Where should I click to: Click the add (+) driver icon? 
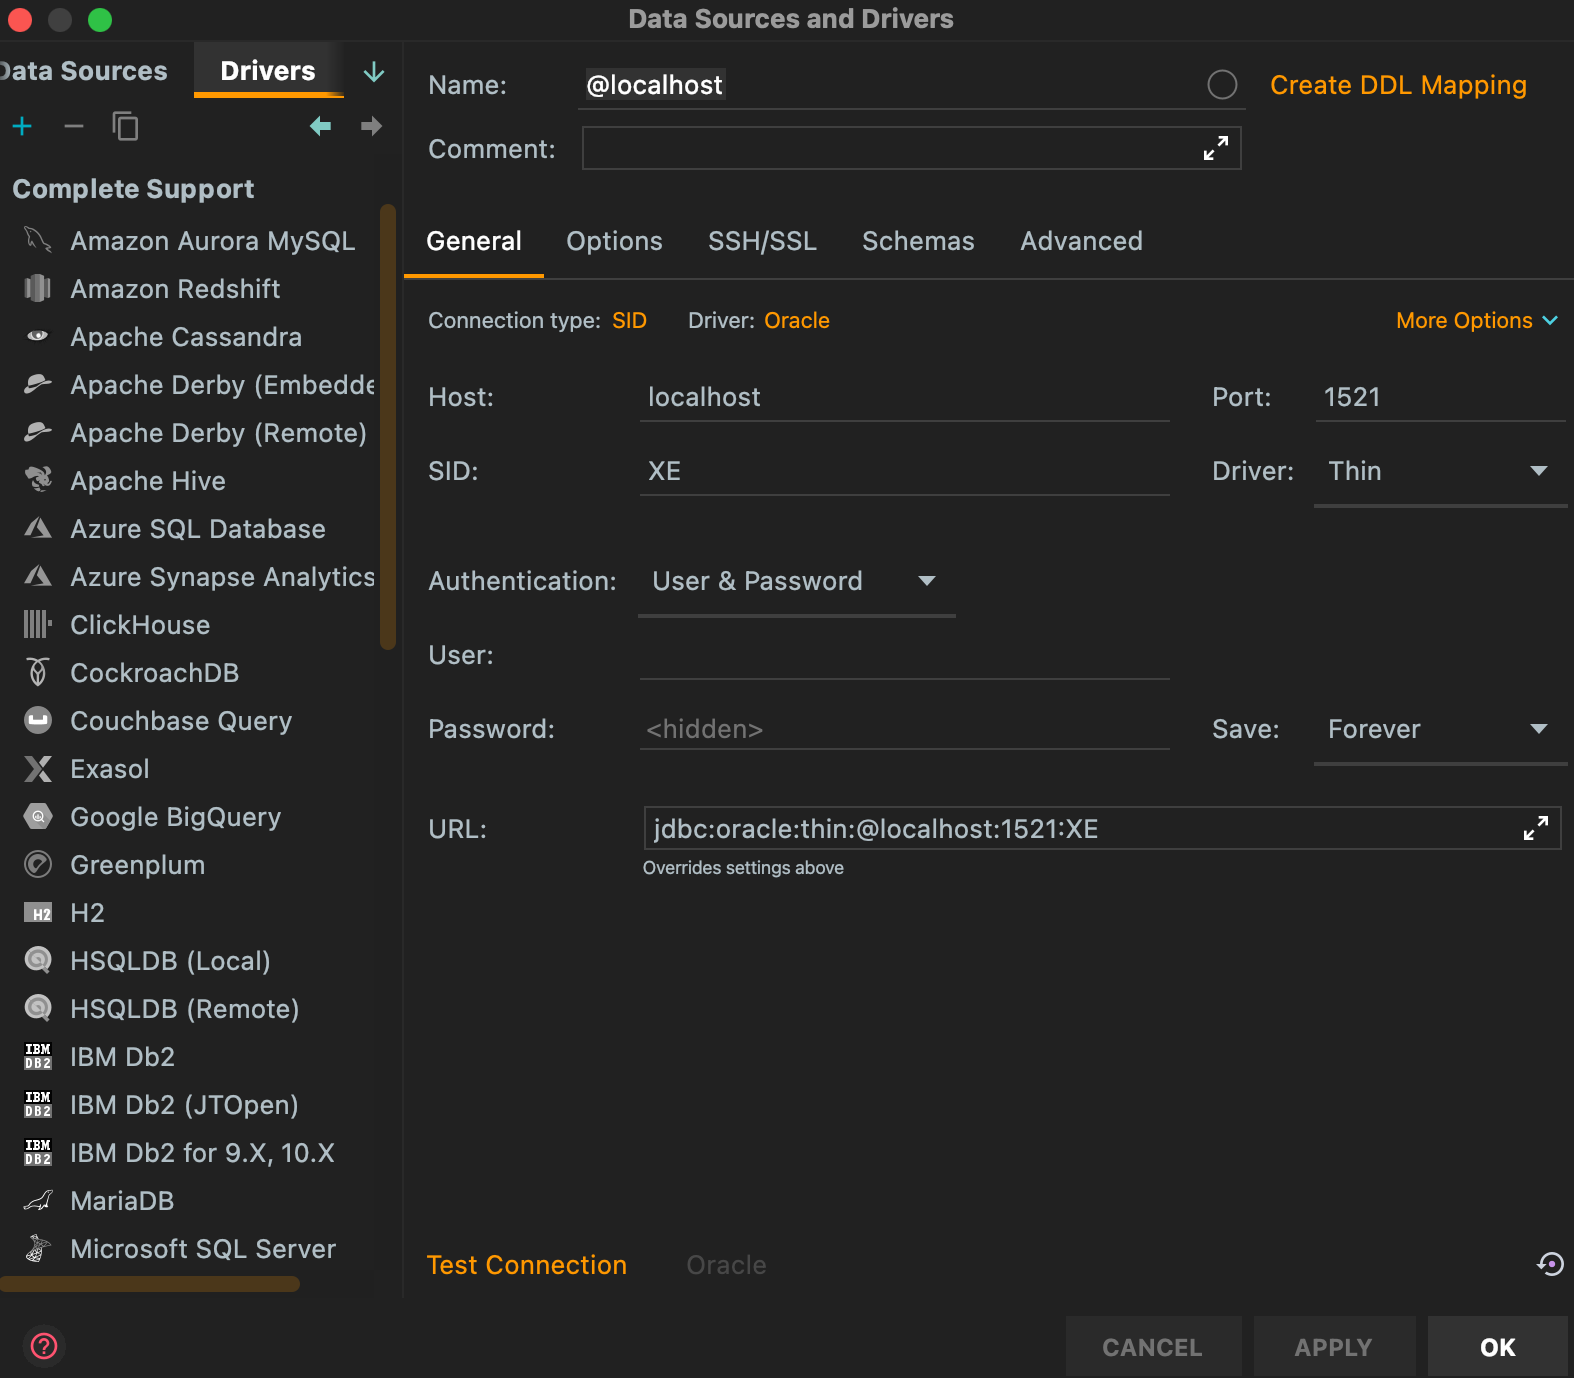click(22, 126)
